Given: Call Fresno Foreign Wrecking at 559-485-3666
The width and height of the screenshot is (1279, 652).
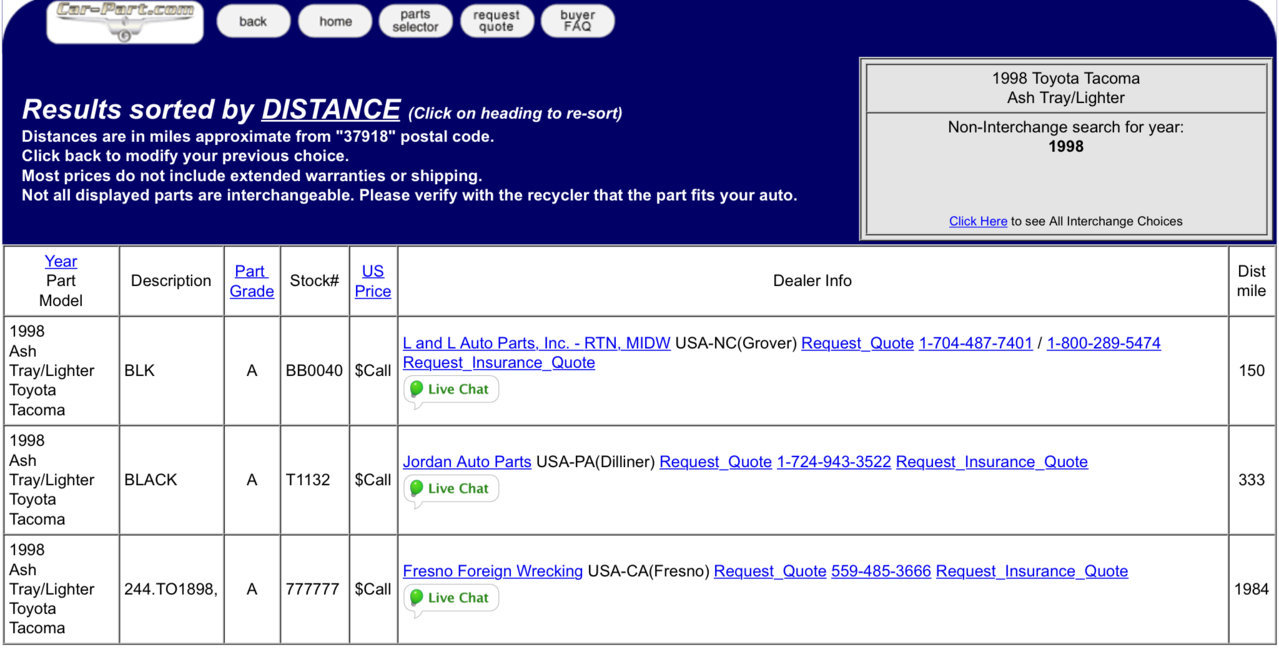Looking at the screenshot, I should 881,571.
